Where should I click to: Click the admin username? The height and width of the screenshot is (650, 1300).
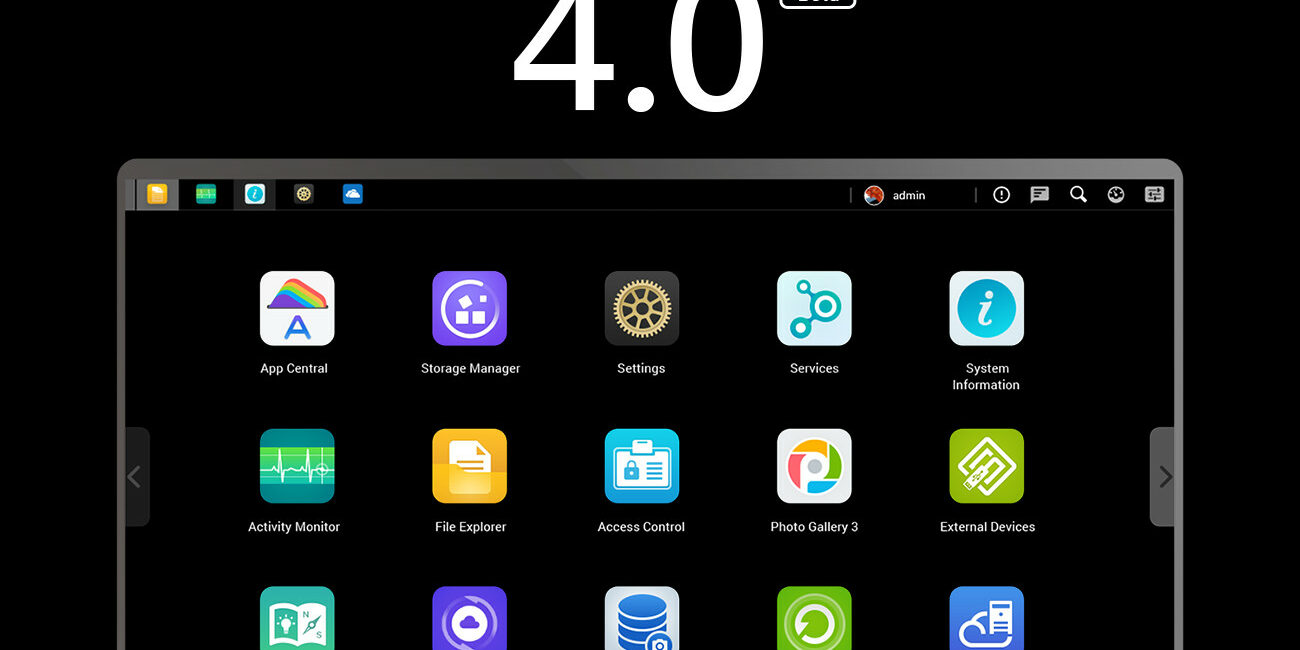coord(908,195)
